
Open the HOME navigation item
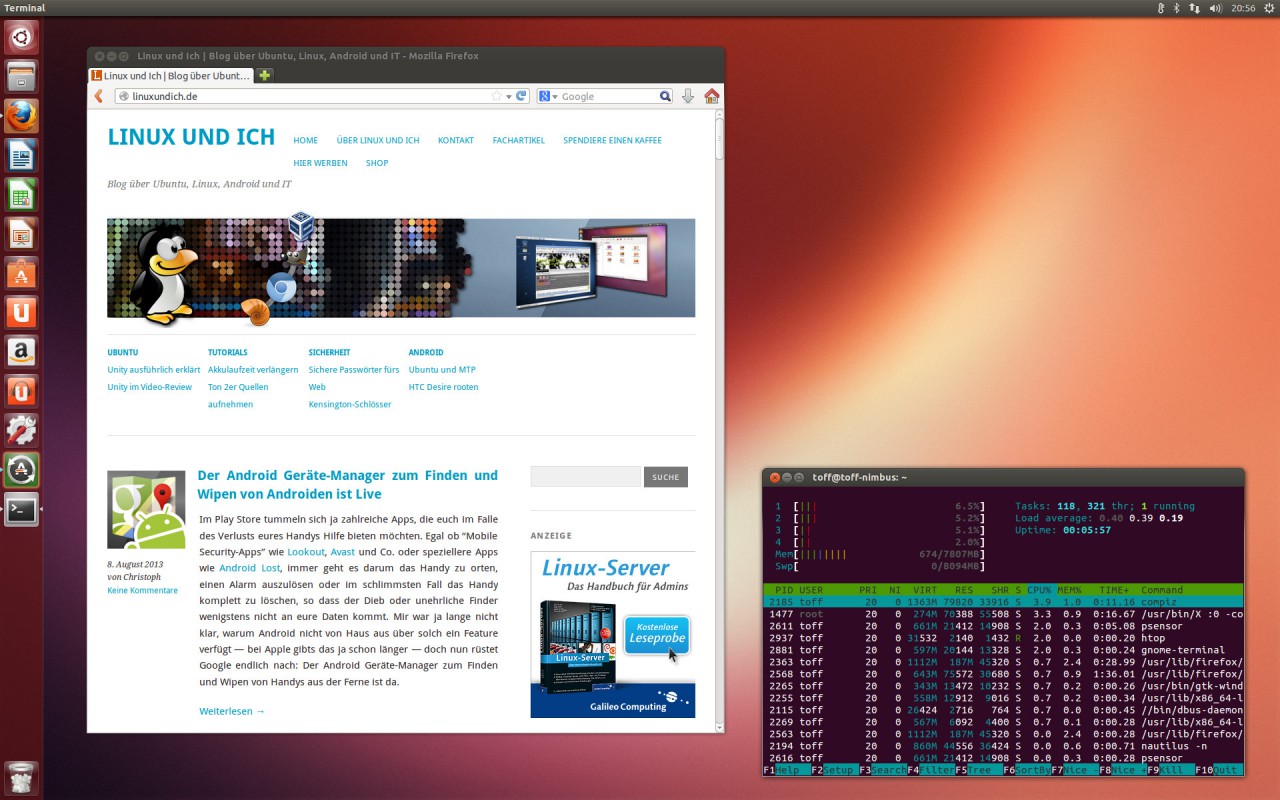[305, 141]
